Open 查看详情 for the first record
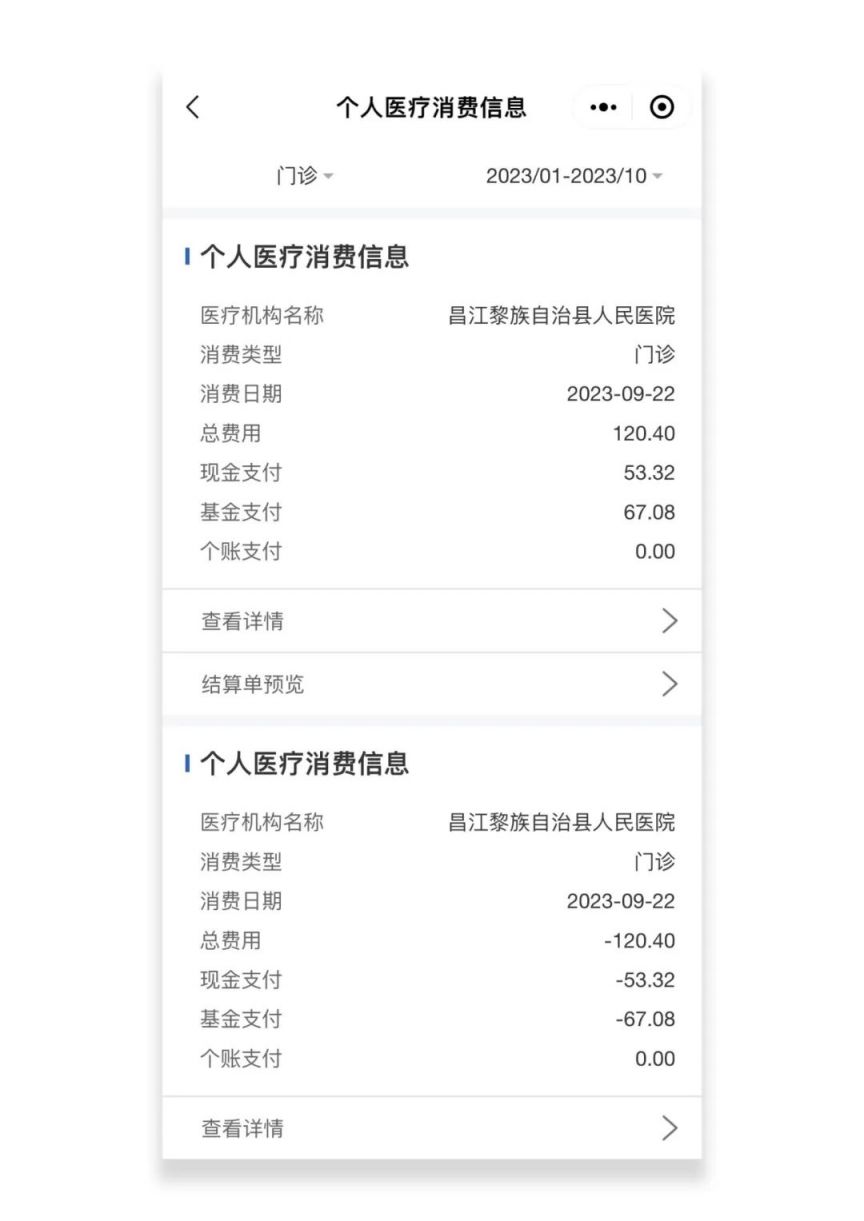This screenshot has height=1221, width=864. point(432,621)
